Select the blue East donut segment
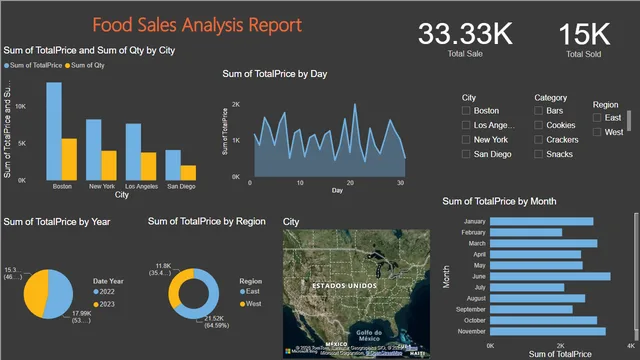The image size is (640, 360). coord(212,298)
